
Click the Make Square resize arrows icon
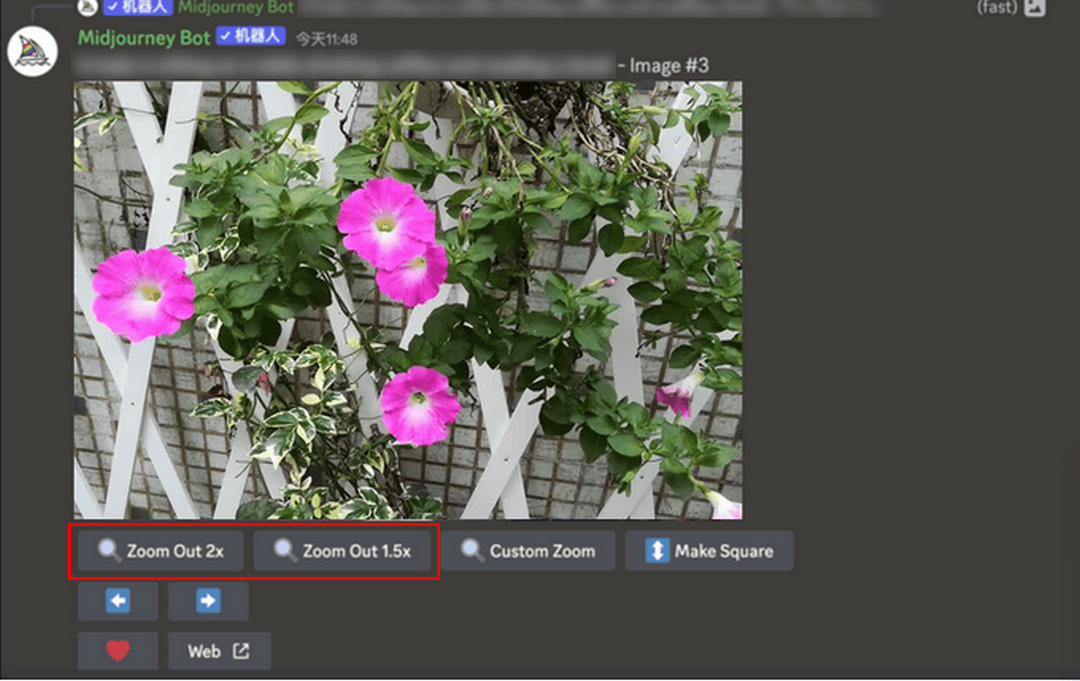coord(657,551)
